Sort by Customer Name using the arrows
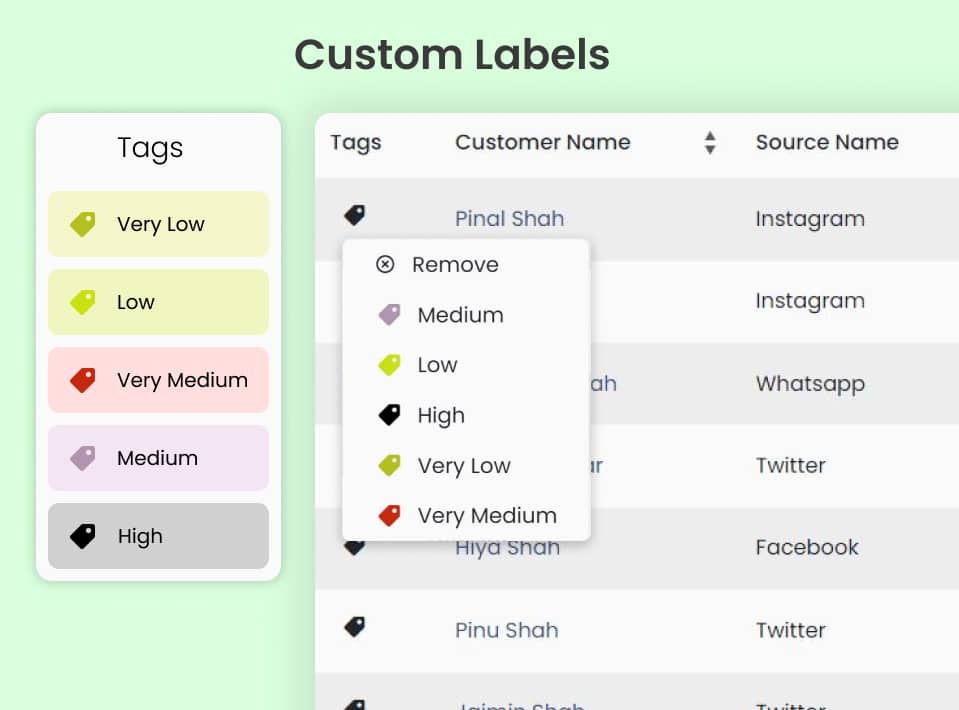Image resolution: width=959 pixels, height=710 pixels. 710,142
